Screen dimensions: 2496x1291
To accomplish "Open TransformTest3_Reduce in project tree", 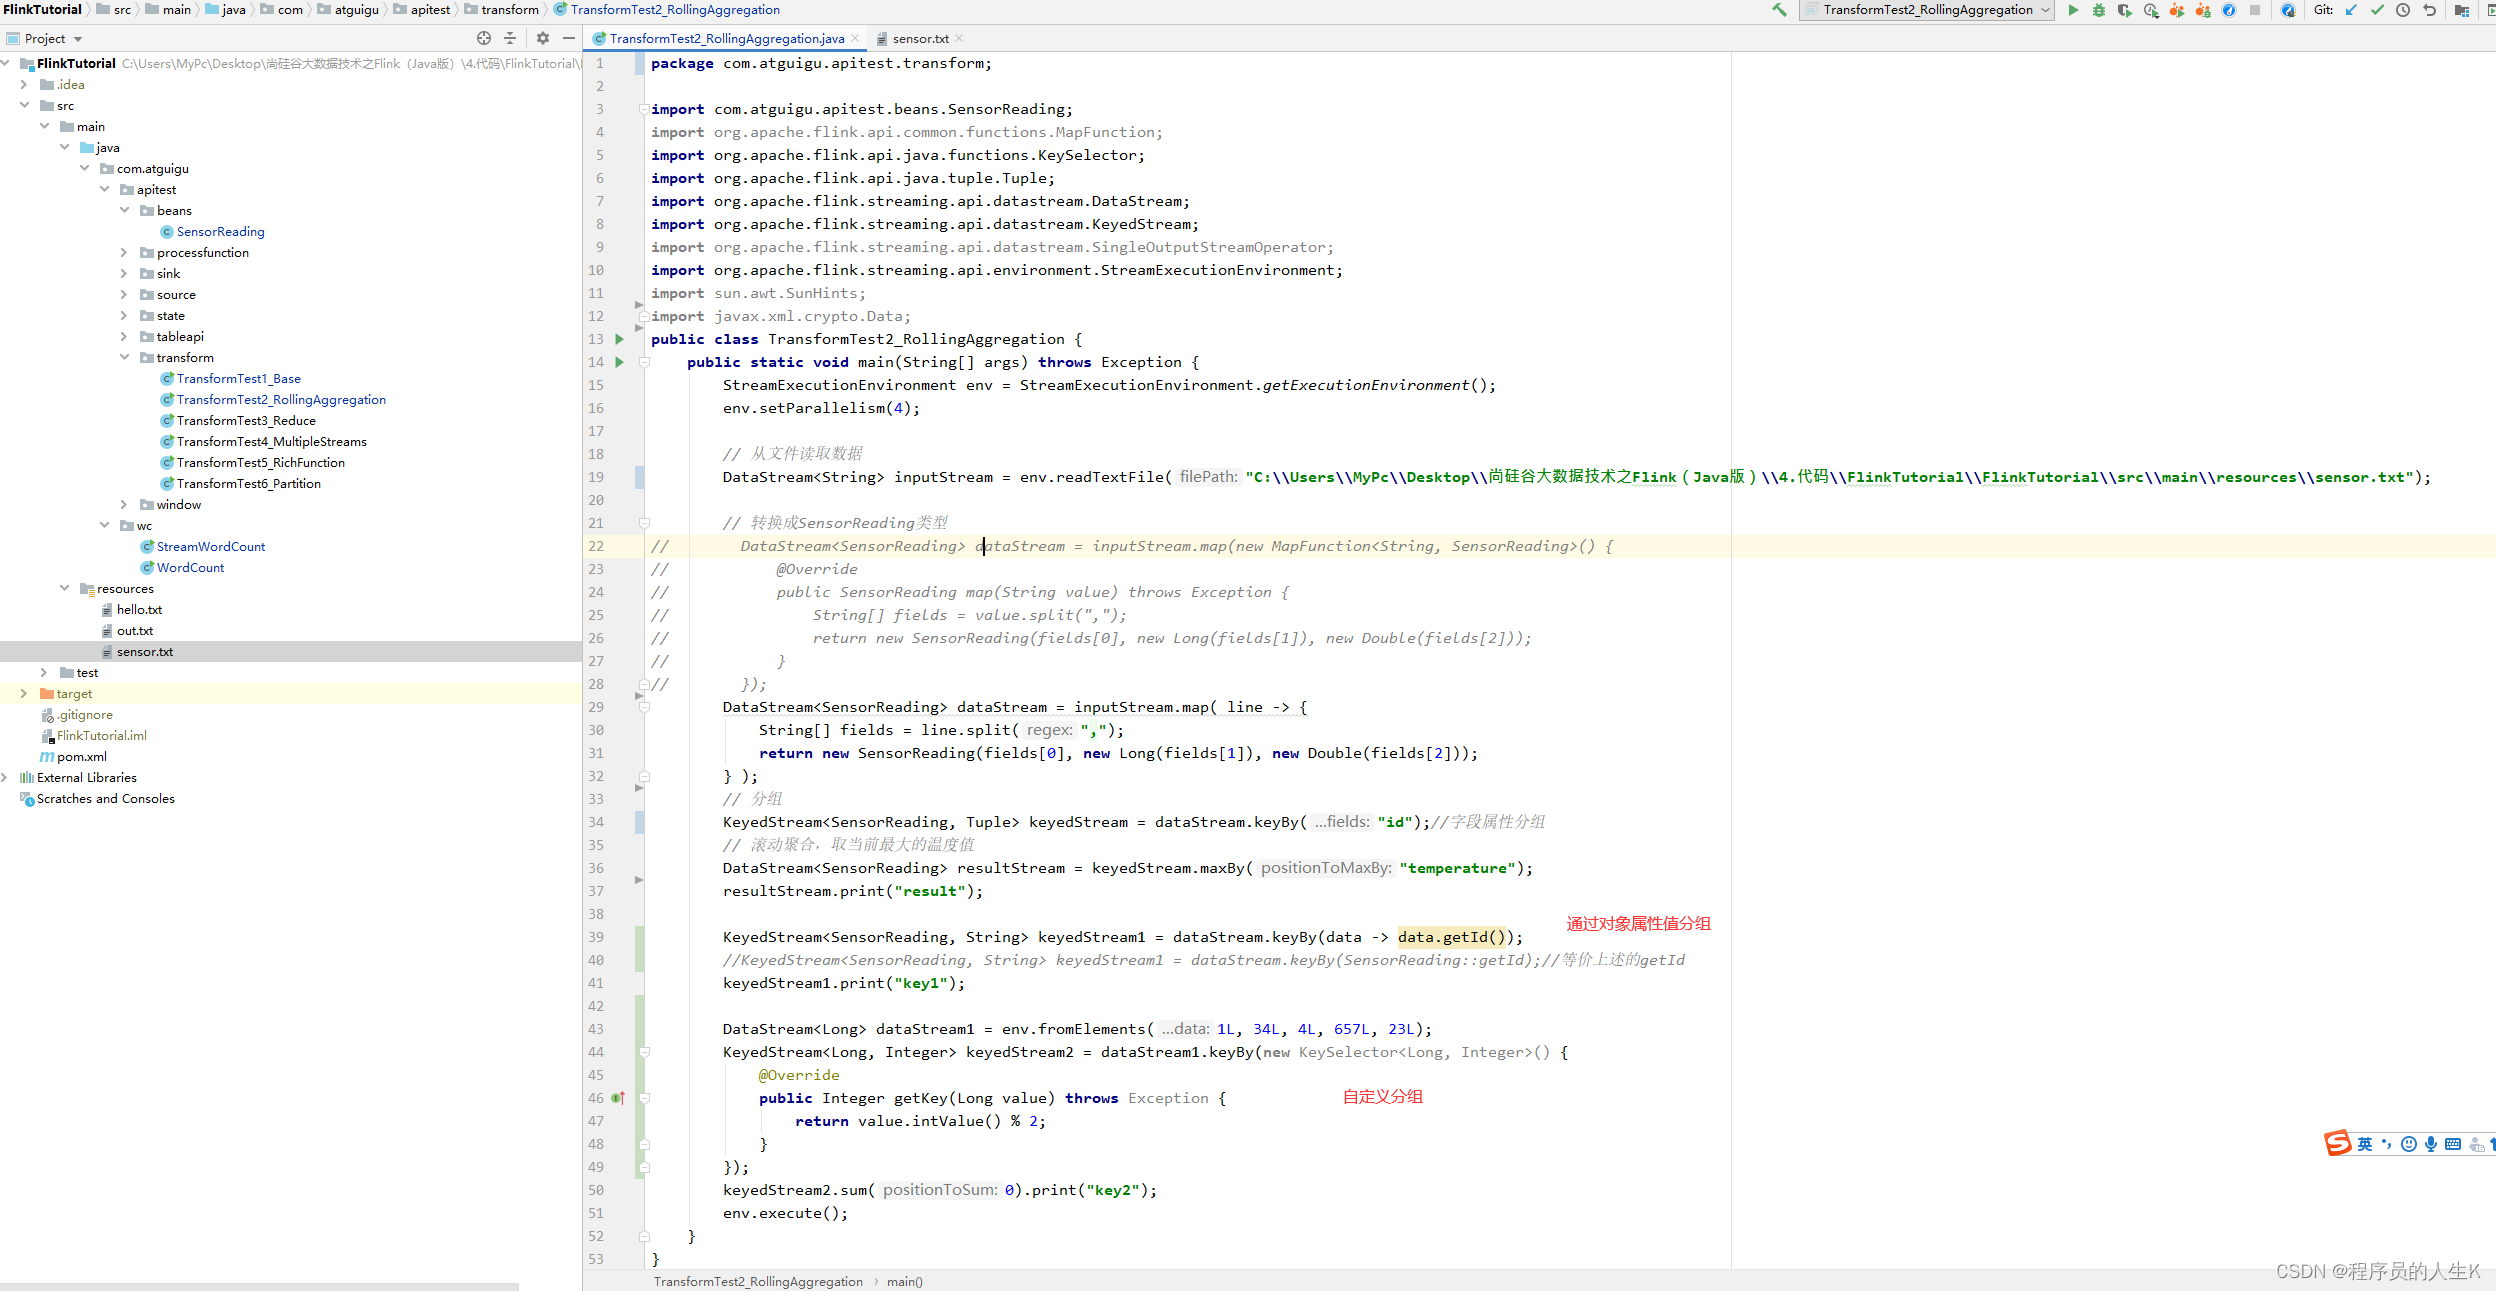I will point(246,420).
